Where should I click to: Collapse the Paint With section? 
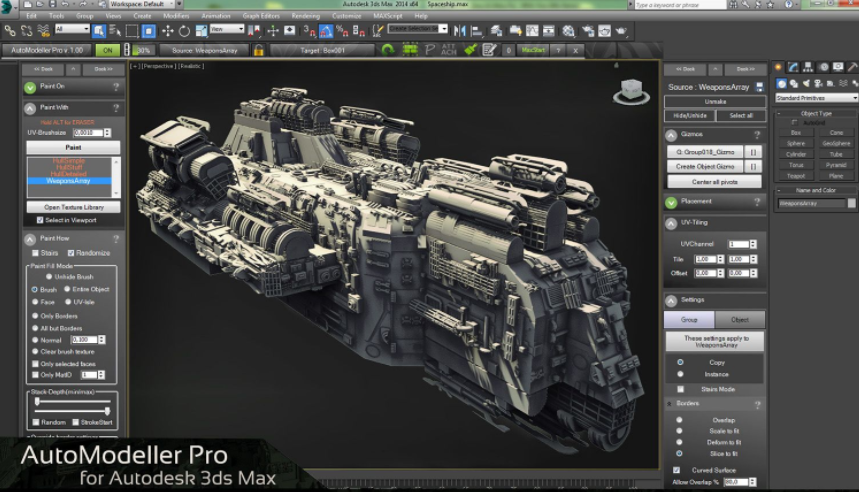(30, 108)
